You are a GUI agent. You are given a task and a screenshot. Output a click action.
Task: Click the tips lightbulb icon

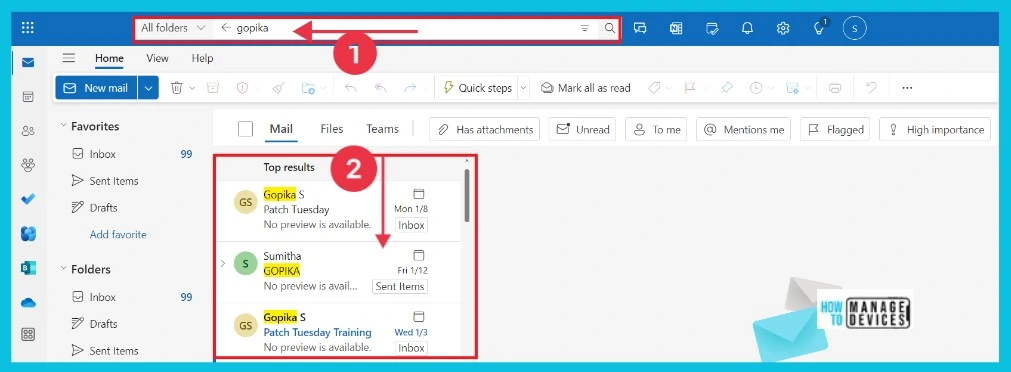[x=819, y=28]
